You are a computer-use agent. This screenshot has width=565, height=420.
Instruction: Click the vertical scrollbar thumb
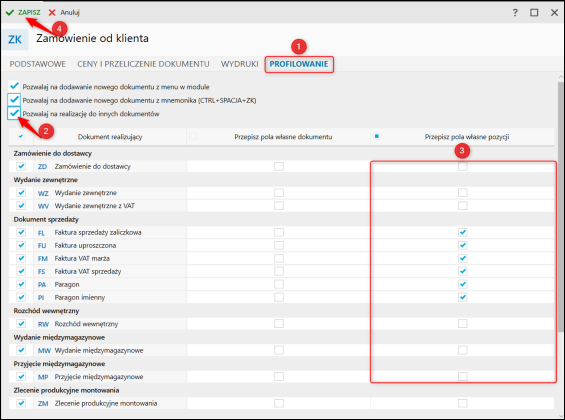point(561,207)
